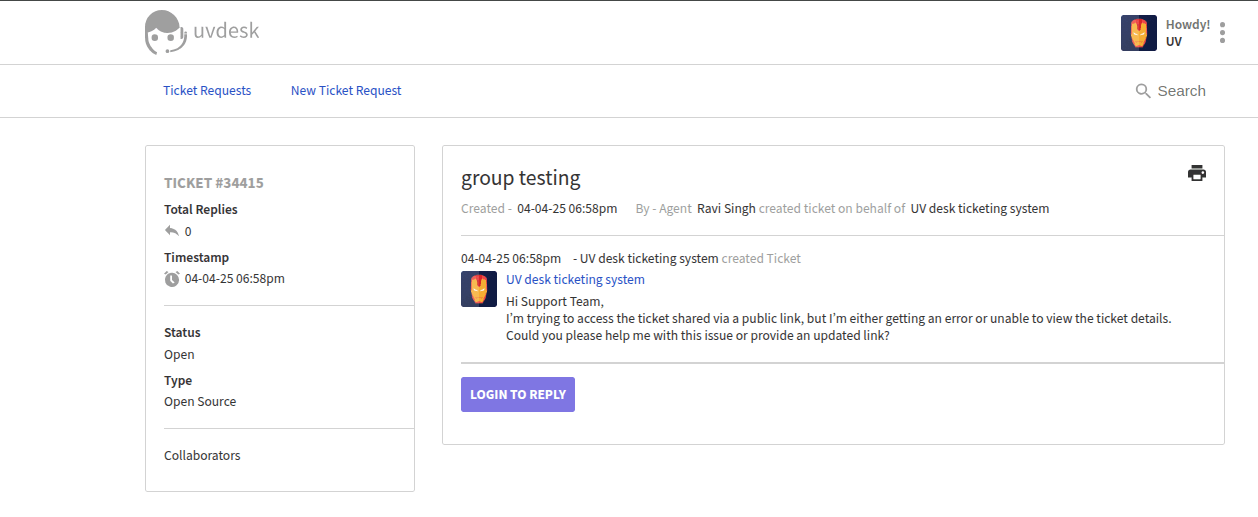Click the LOGIN TO REPLY button

tap(518, 394)
